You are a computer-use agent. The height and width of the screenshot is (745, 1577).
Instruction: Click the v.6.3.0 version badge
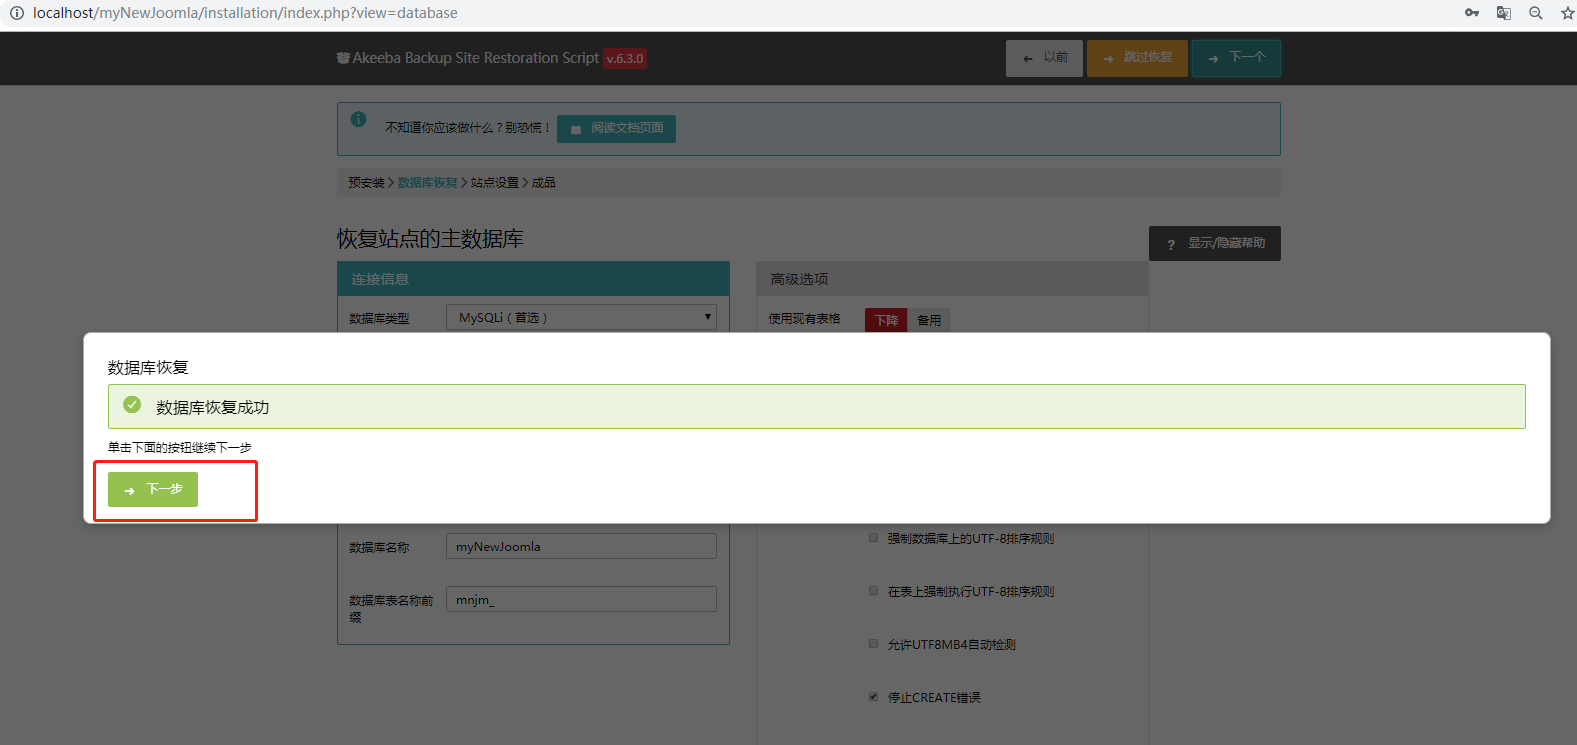point(625,58)
